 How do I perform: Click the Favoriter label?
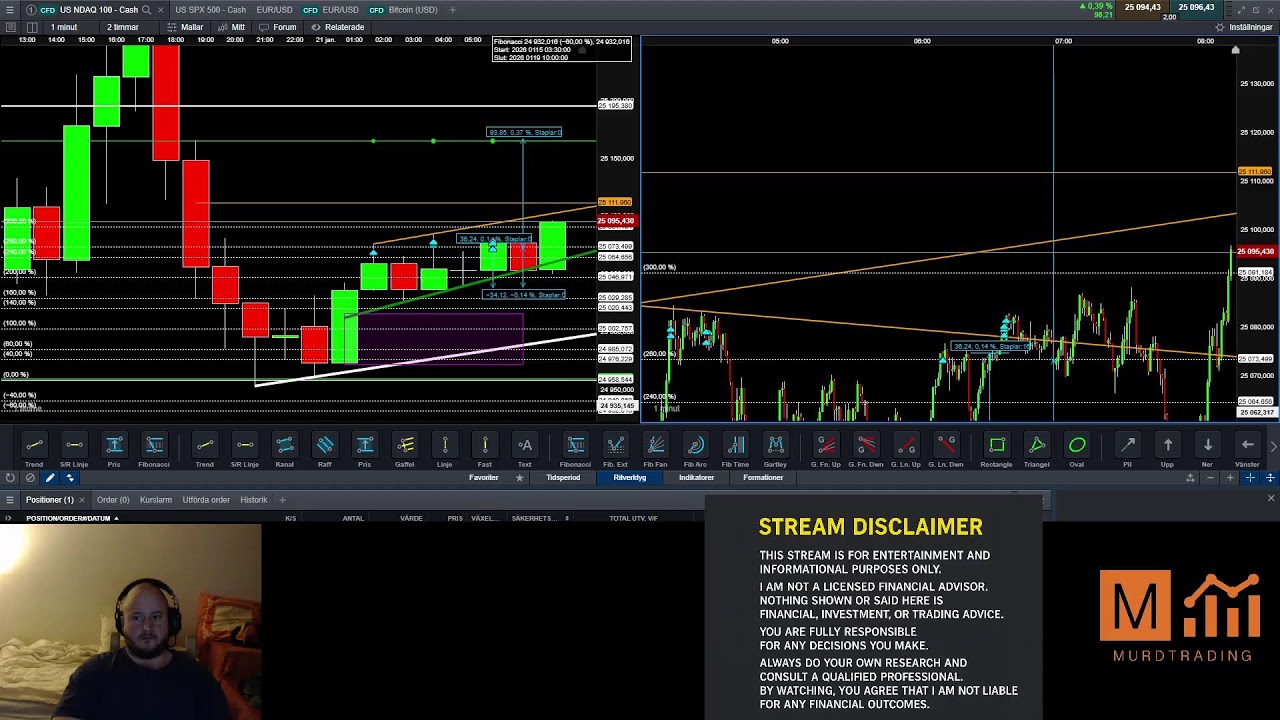(484, 478)
